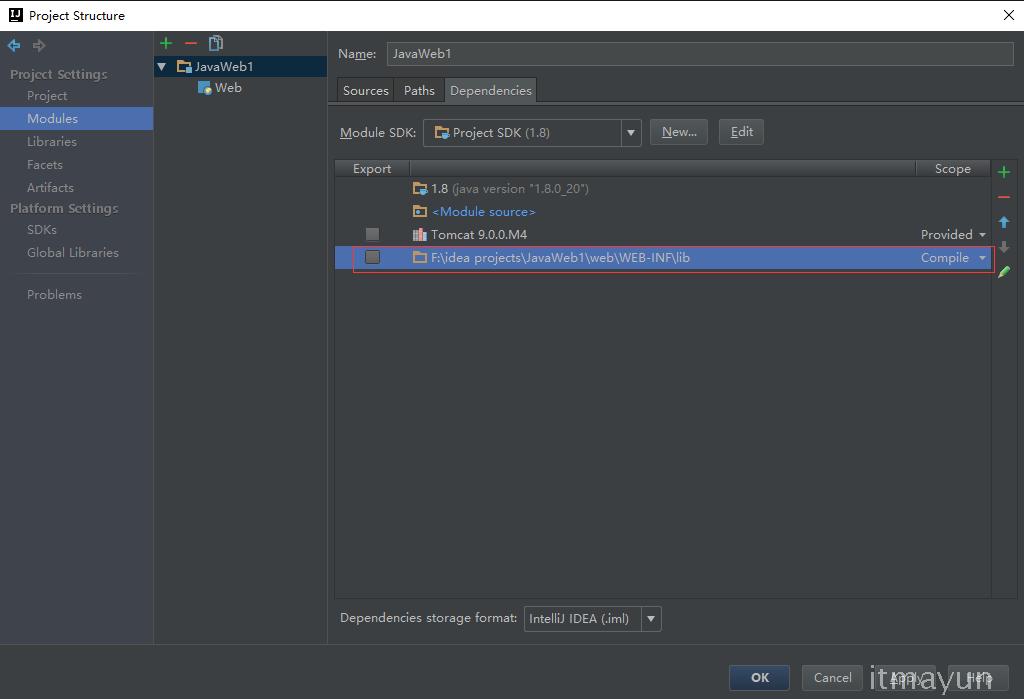
Task: Remove dependency with the red minus icon
Action: pos(1004,197)
